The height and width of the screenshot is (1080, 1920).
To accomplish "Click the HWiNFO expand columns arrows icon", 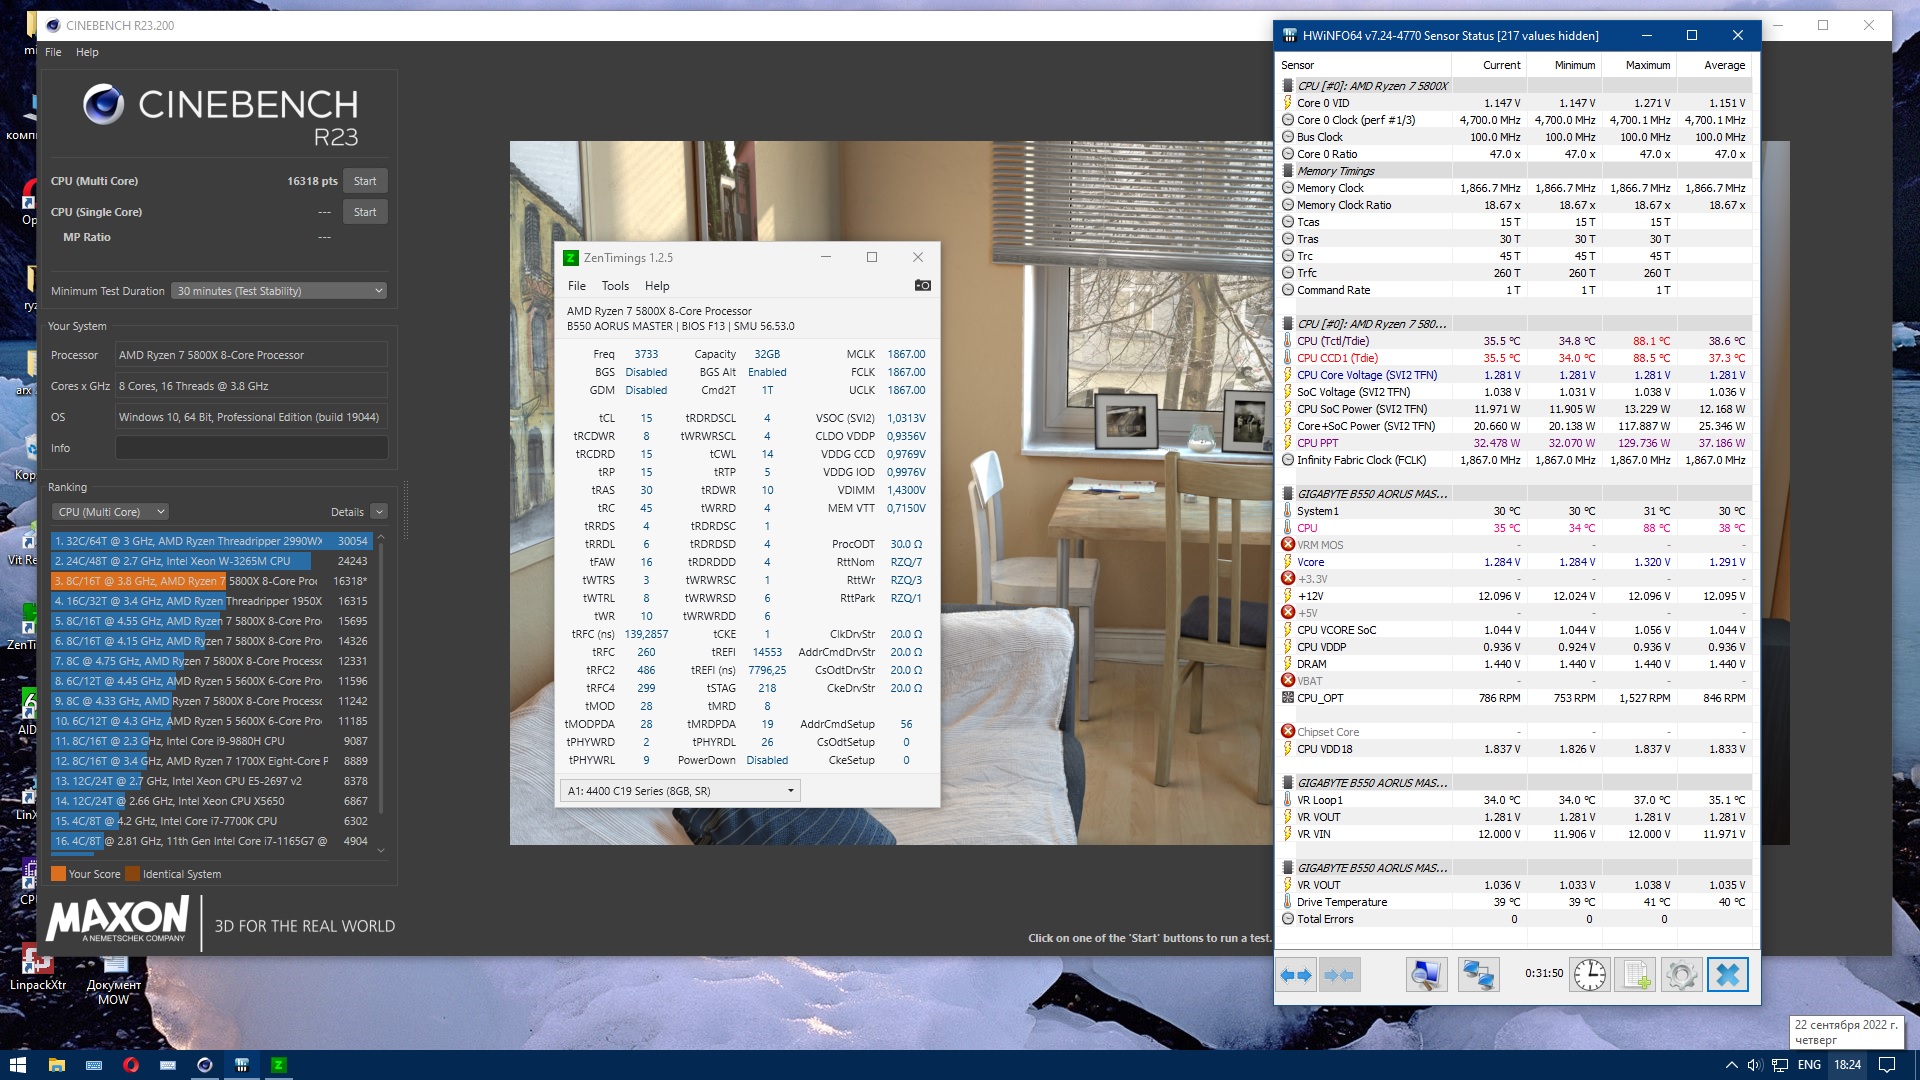I will [1296, 975].
